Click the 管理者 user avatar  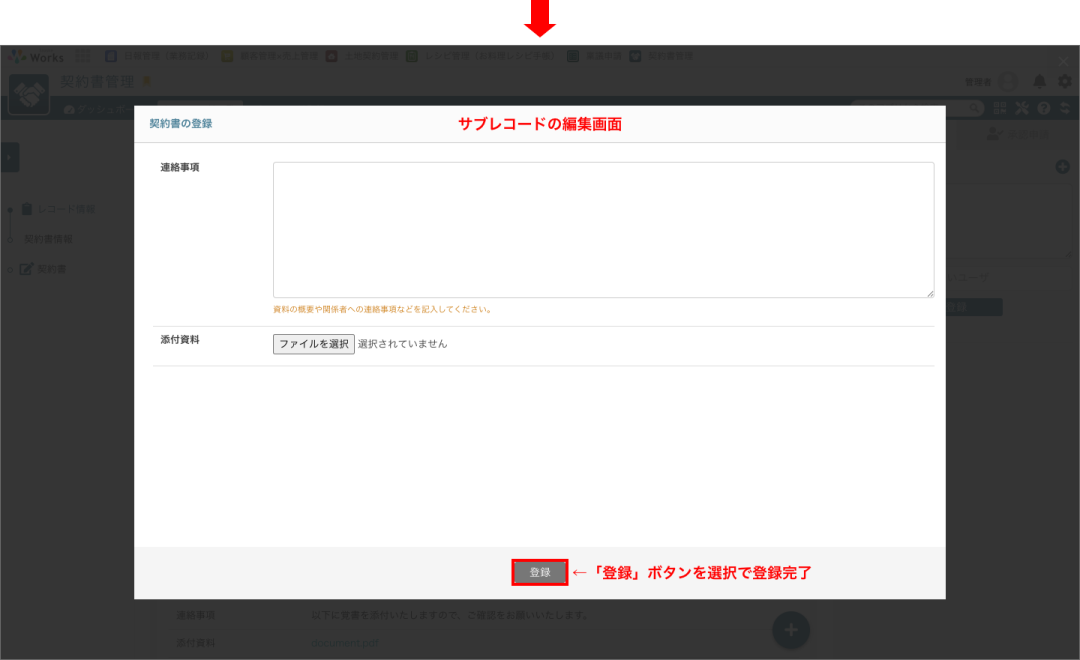pos(1008,82)
